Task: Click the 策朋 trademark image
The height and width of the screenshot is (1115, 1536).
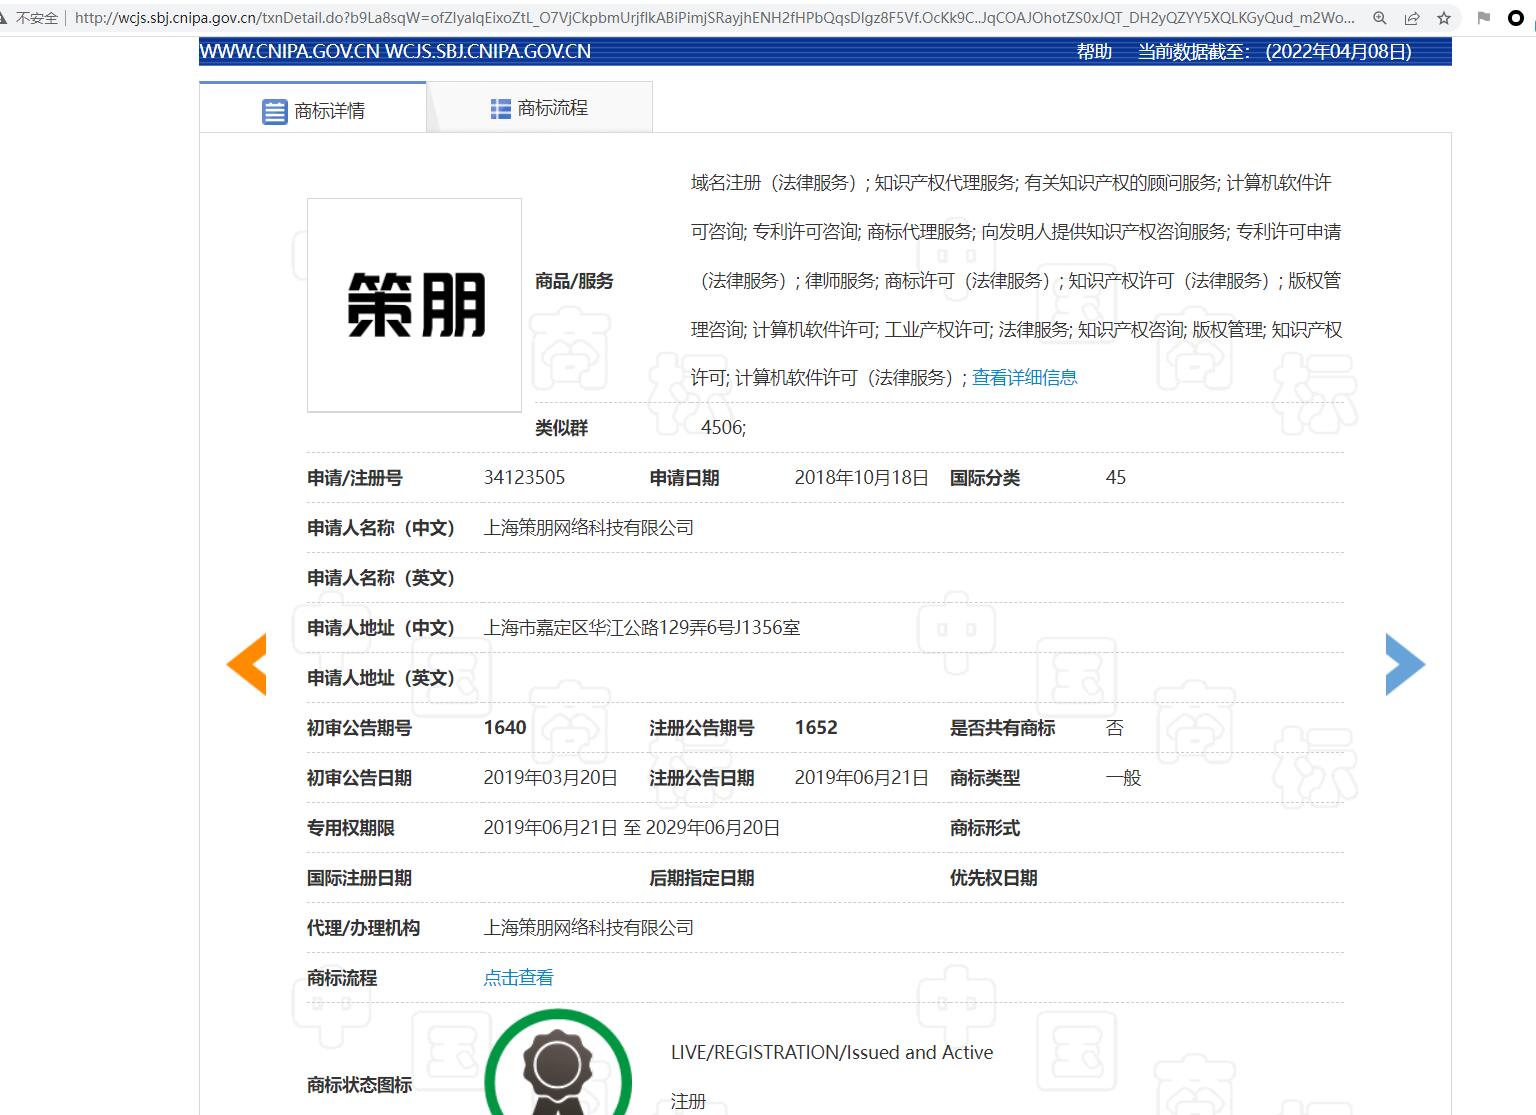Action: pyautogui.click(x=414, y=305)
